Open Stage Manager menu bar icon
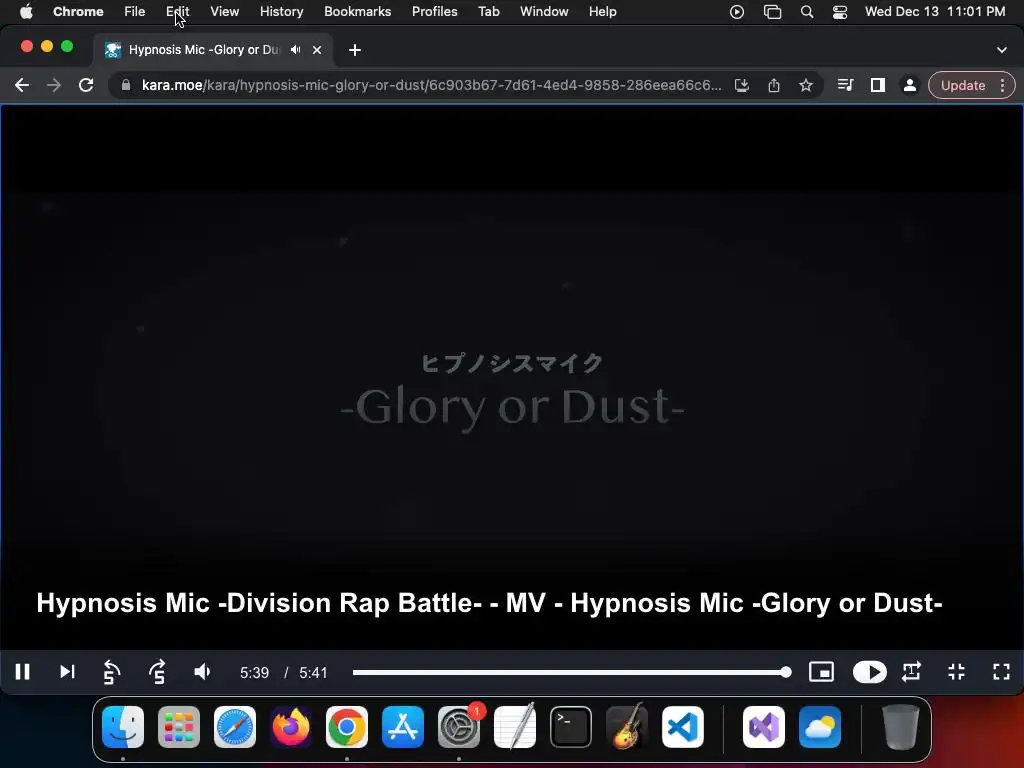This screenshot has width=1024, height=768. click(x=773, y=12)
